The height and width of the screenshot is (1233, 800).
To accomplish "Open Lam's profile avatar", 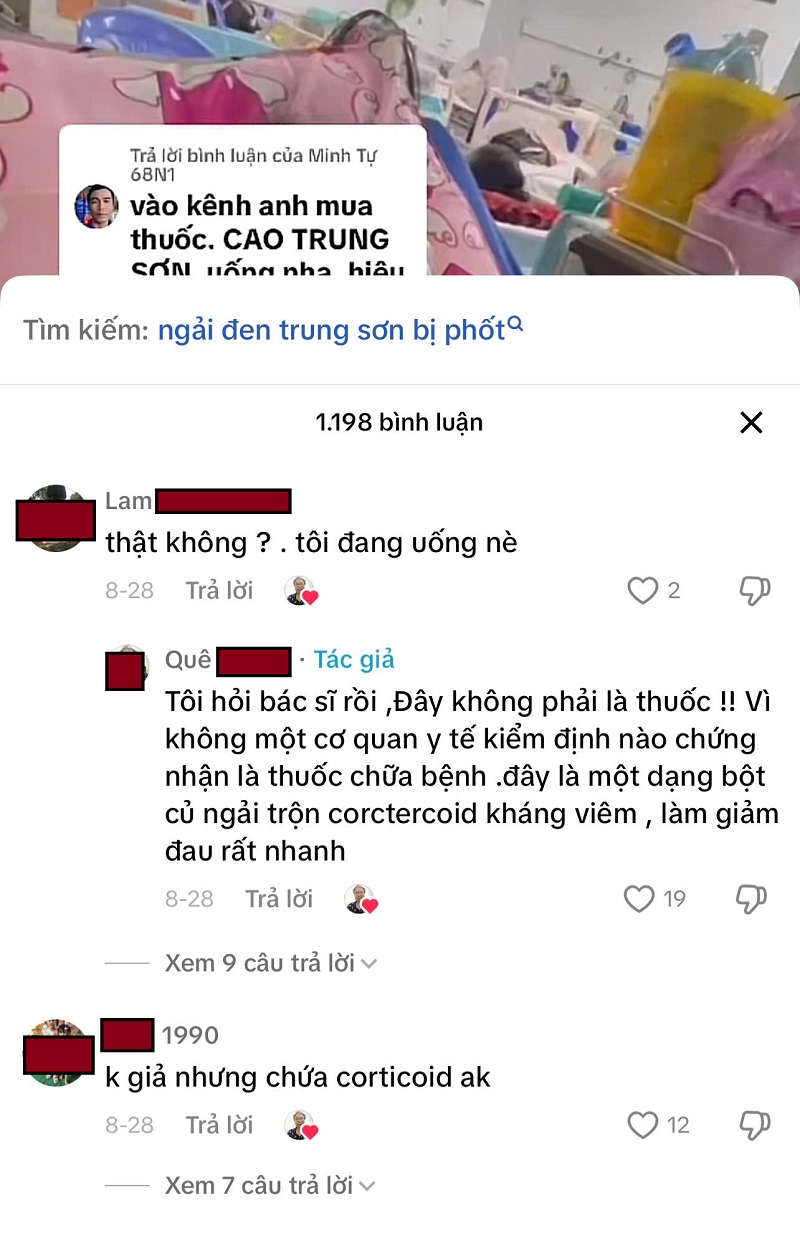I will tap(55, 518).
